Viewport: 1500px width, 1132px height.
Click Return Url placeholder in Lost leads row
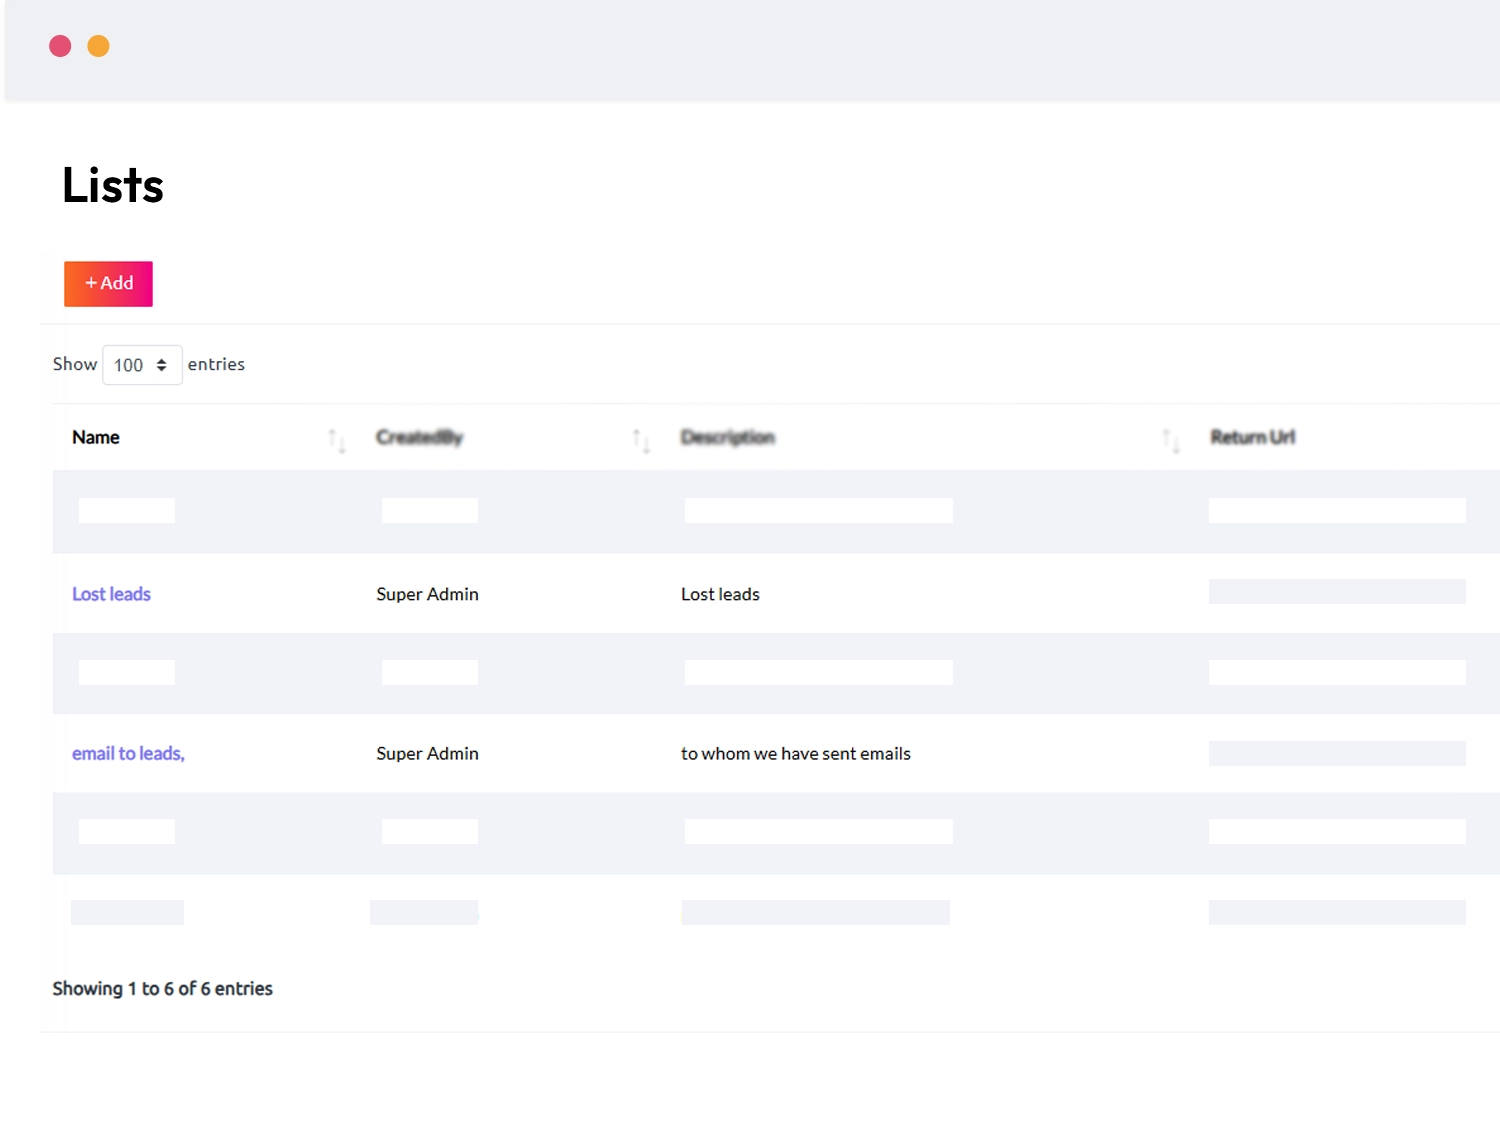[1336, 592]
